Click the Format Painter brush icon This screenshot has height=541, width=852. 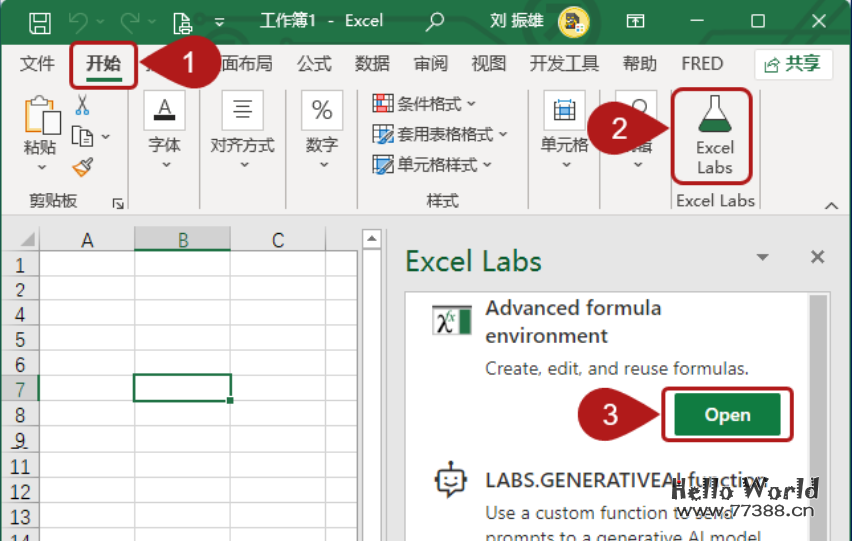[83, 167]
